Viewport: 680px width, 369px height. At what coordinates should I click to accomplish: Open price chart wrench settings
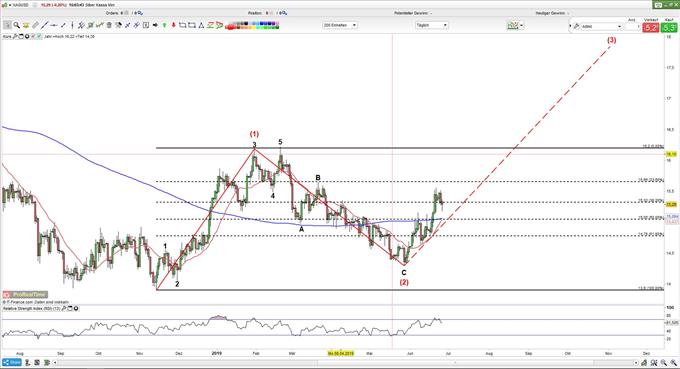tap(15, 36)
